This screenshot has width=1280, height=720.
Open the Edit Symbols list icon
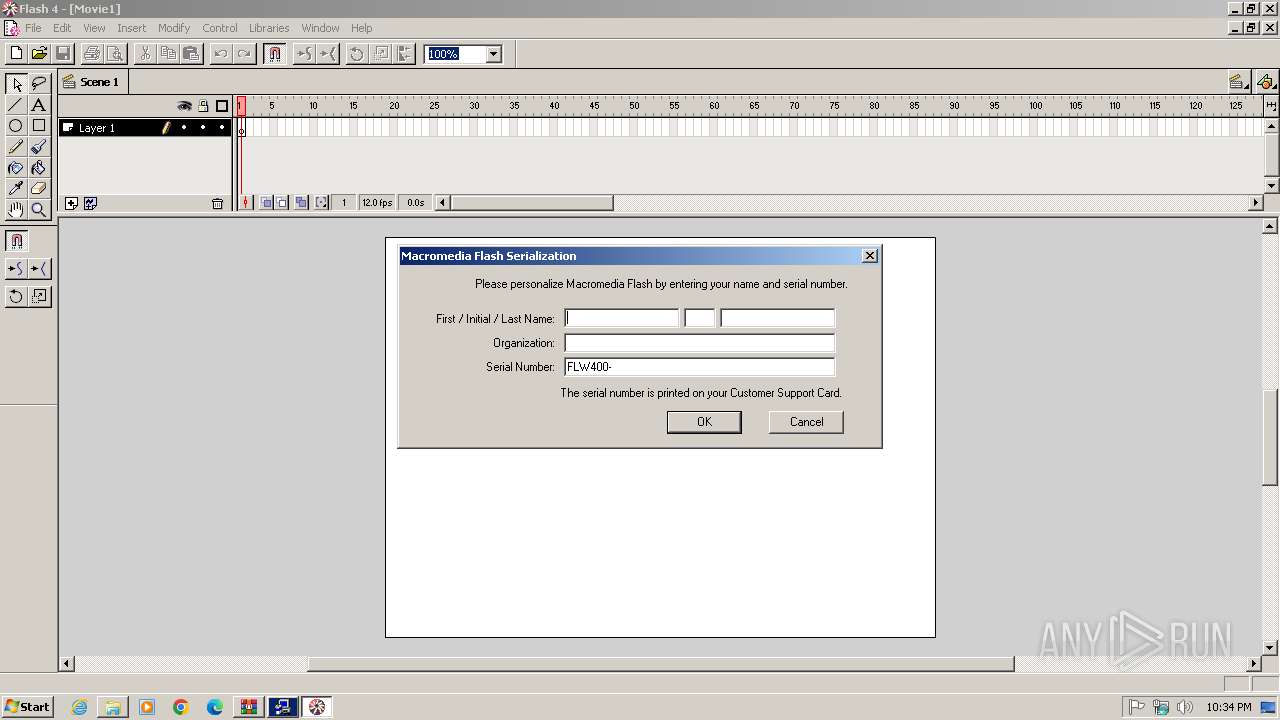(1266, 82)
